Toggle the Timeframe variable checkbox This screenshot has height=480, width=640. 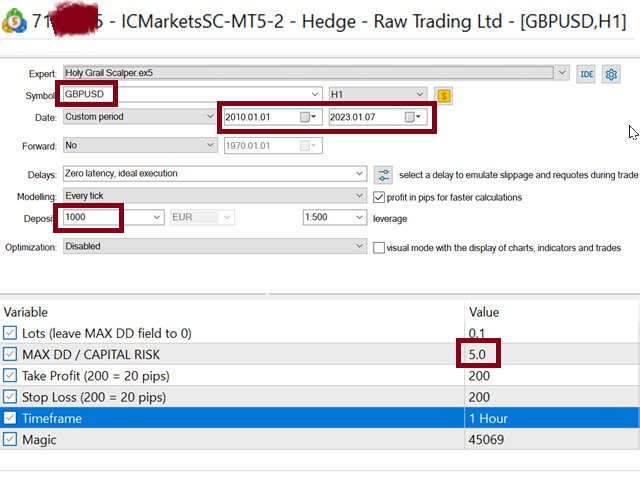click(10, 418)
